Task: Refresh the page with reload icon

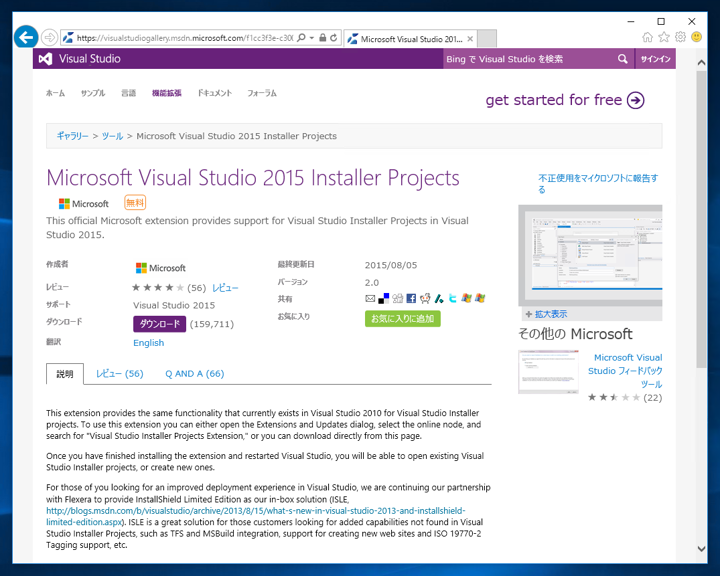Action: pos(335,38)
